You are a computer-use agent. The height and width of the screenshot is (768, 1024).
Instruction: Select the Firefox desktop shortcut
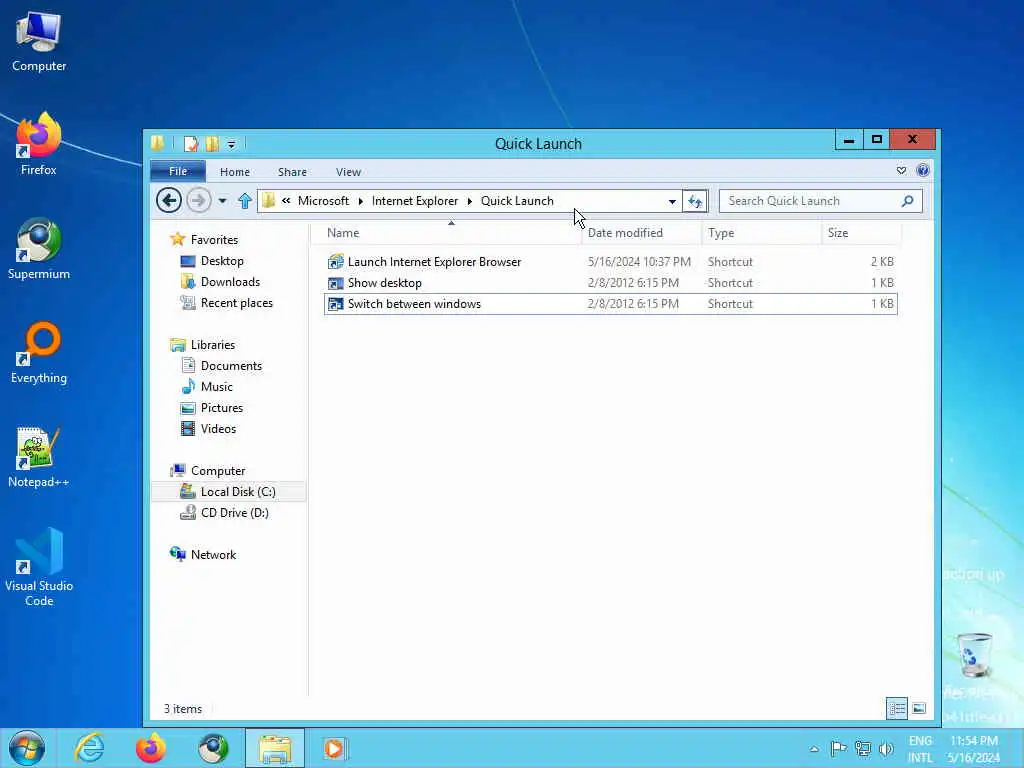pos(39,144)
